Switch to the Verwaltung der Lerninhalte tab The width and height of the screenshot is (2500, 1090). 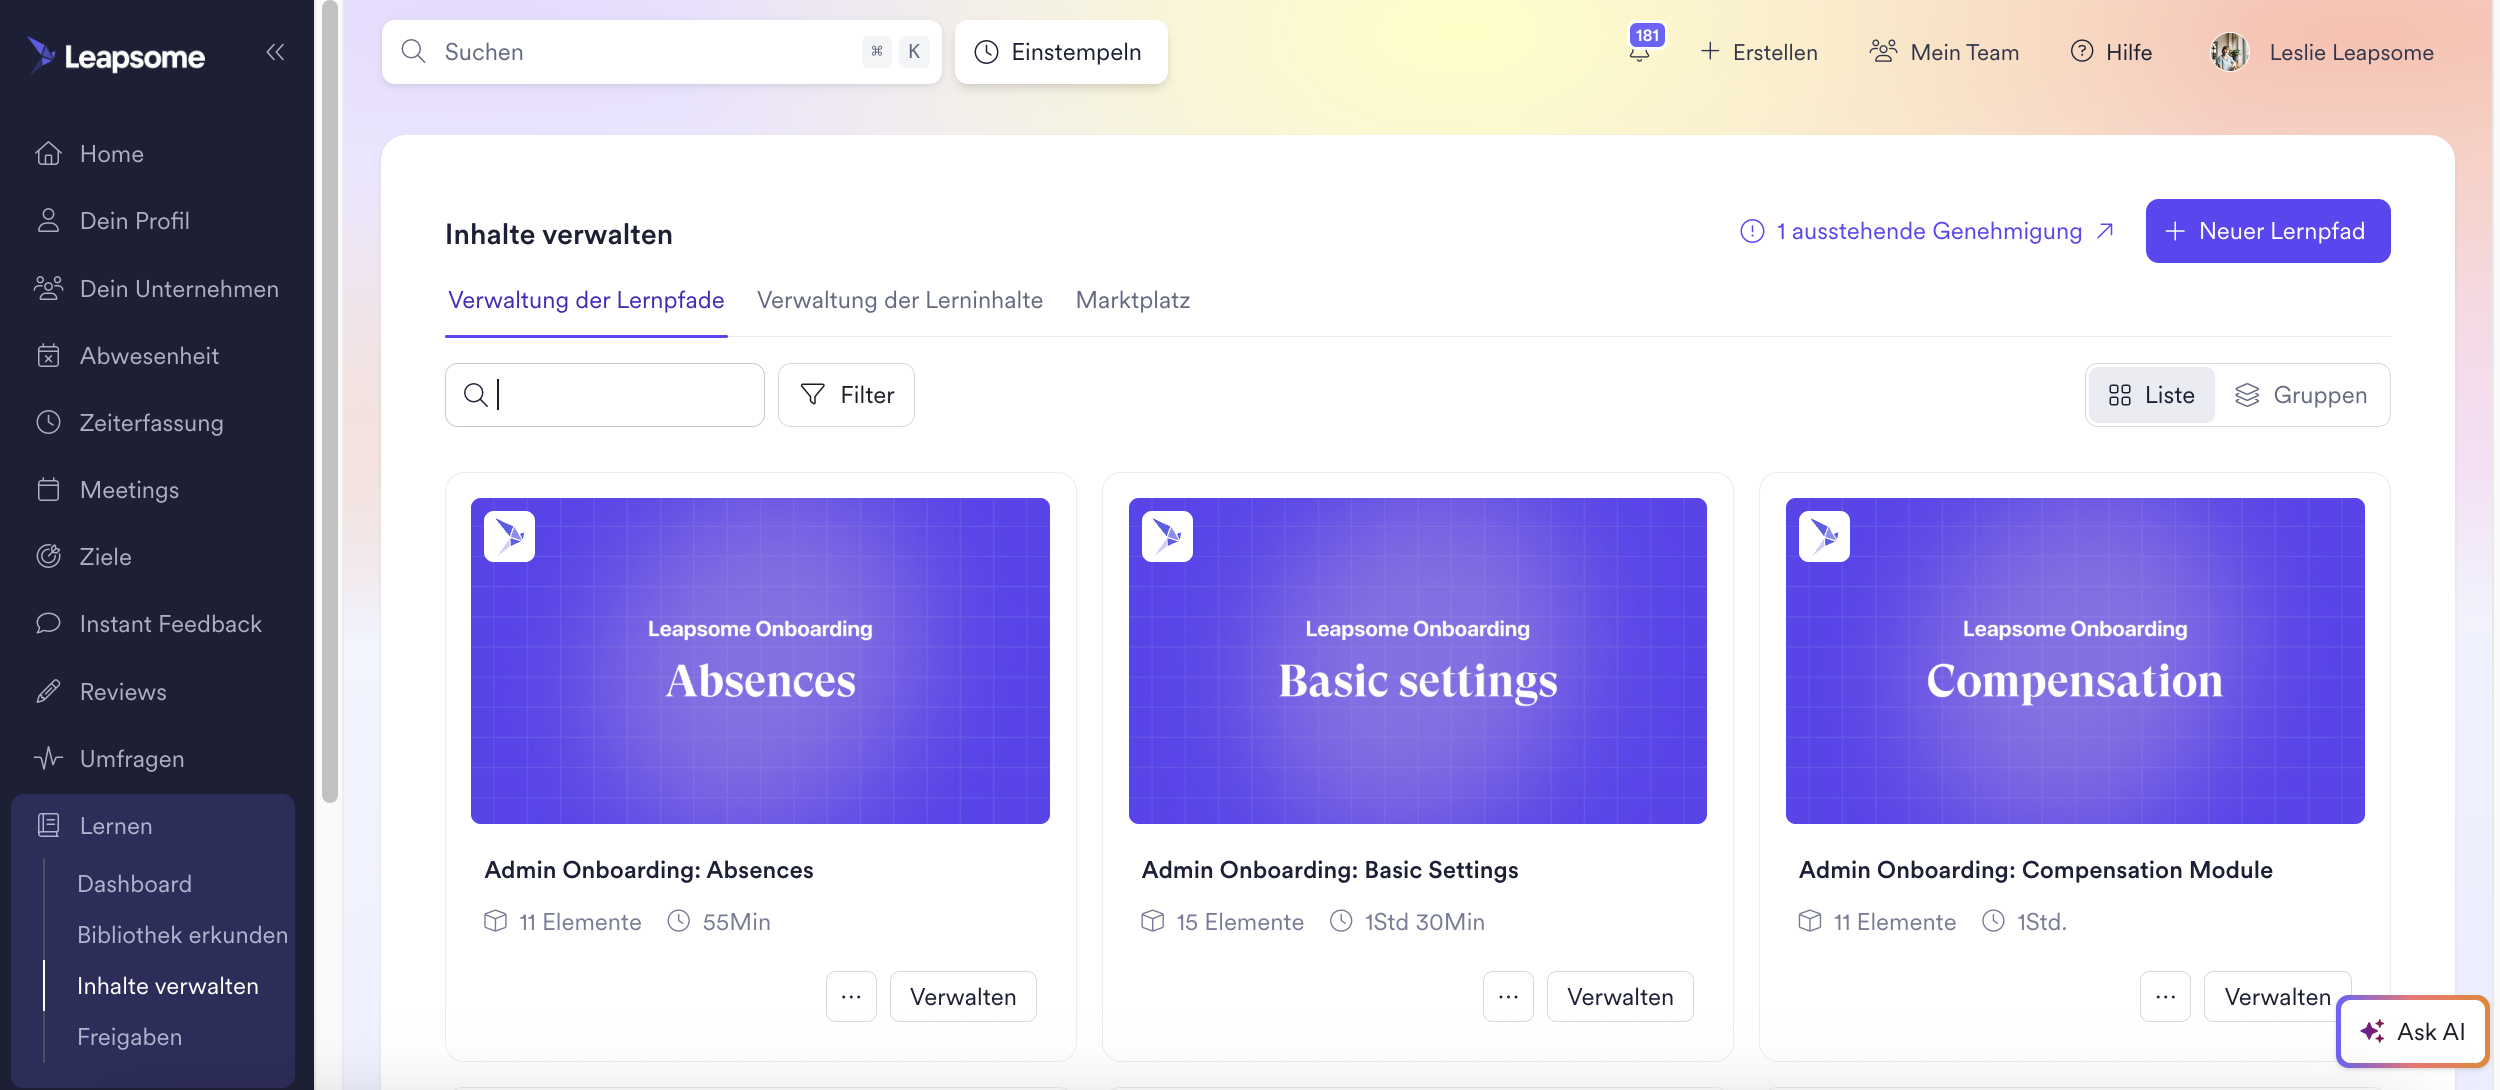(900, 300)
